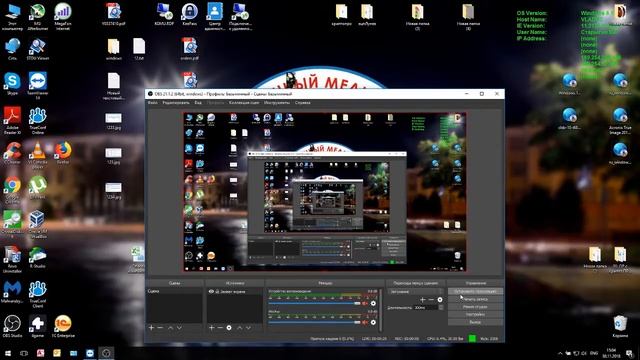Click the transition duration 300ms field
The image size is (640, 360).
point(426,307)
